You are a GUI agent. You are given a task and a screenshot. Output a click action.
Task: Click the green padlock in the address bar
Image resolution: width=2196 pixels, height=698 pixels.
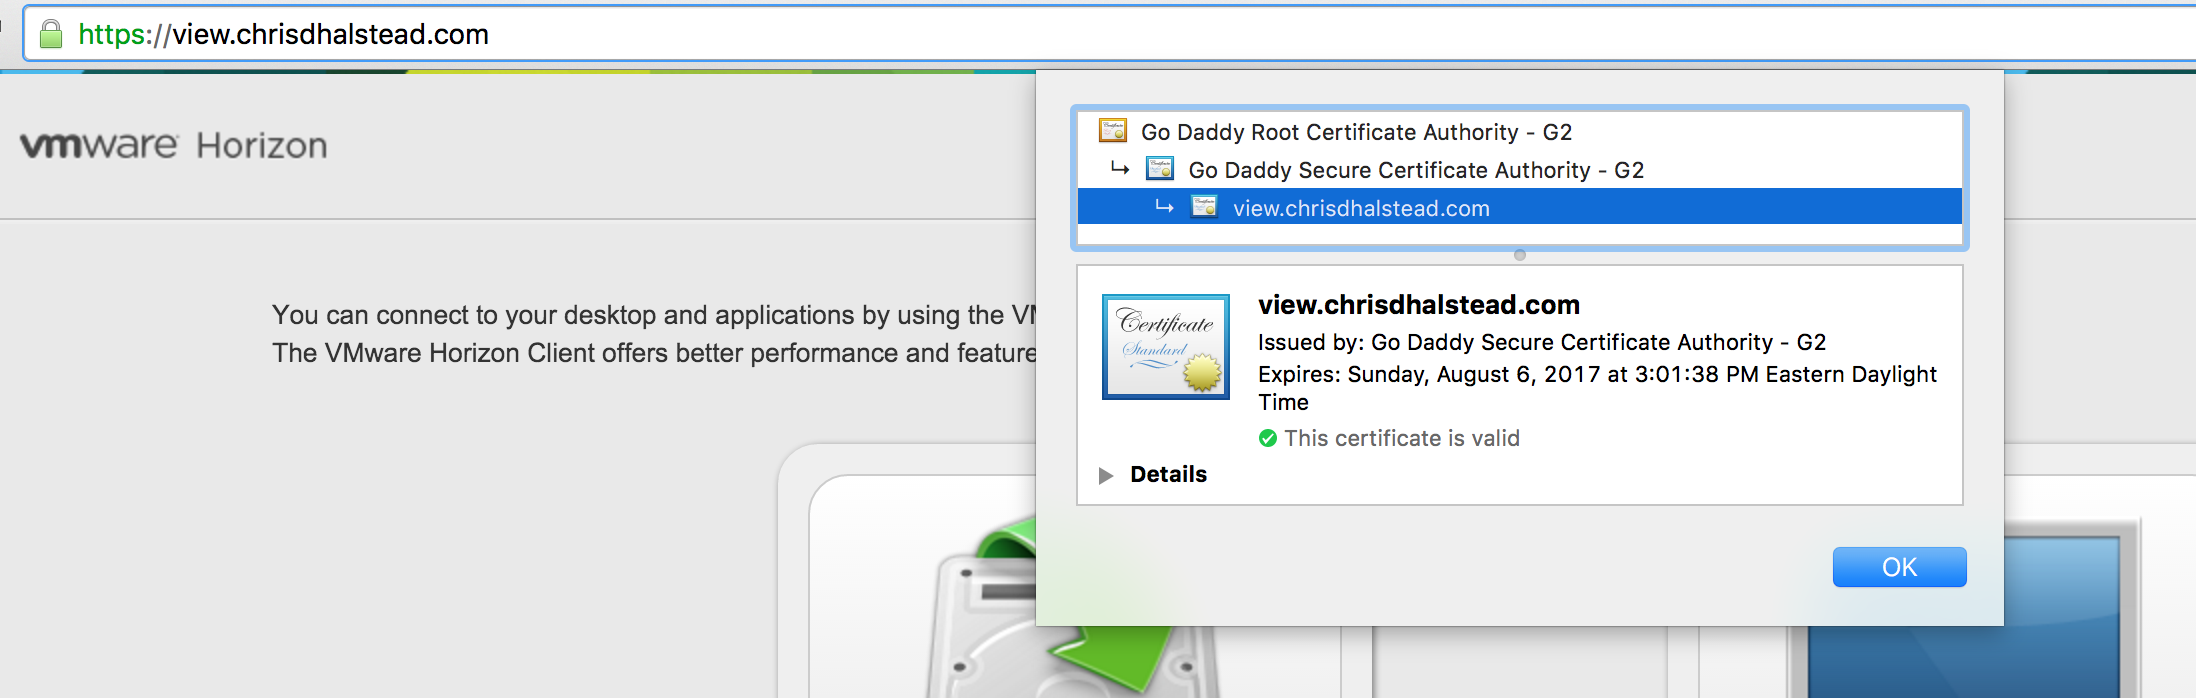coord(51,35)
